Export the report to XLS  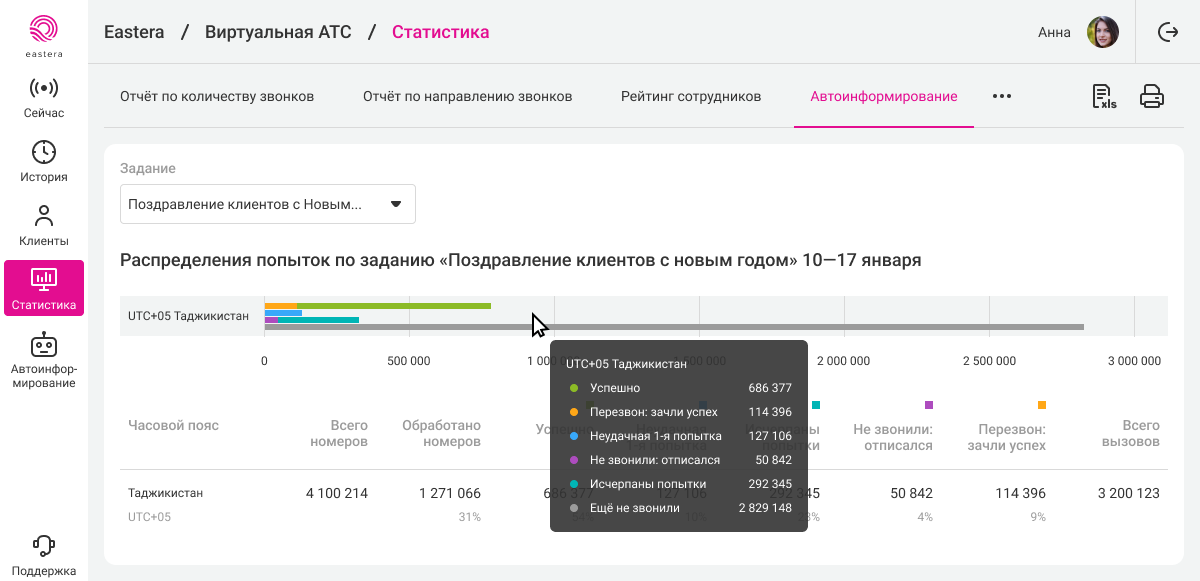(x=1104, y=97)
